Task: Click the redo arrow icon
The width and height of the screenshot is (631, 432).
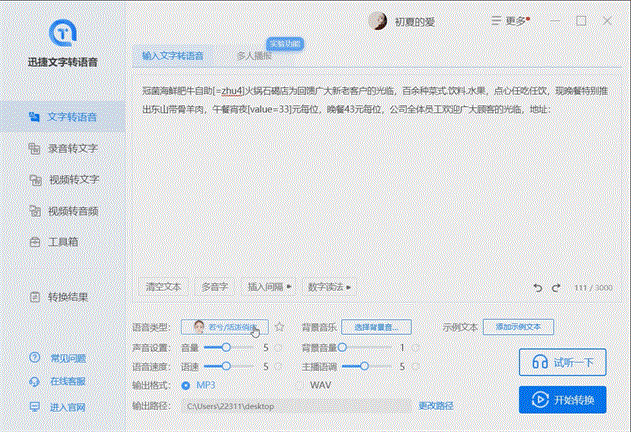Action: (x=556, y=287)
